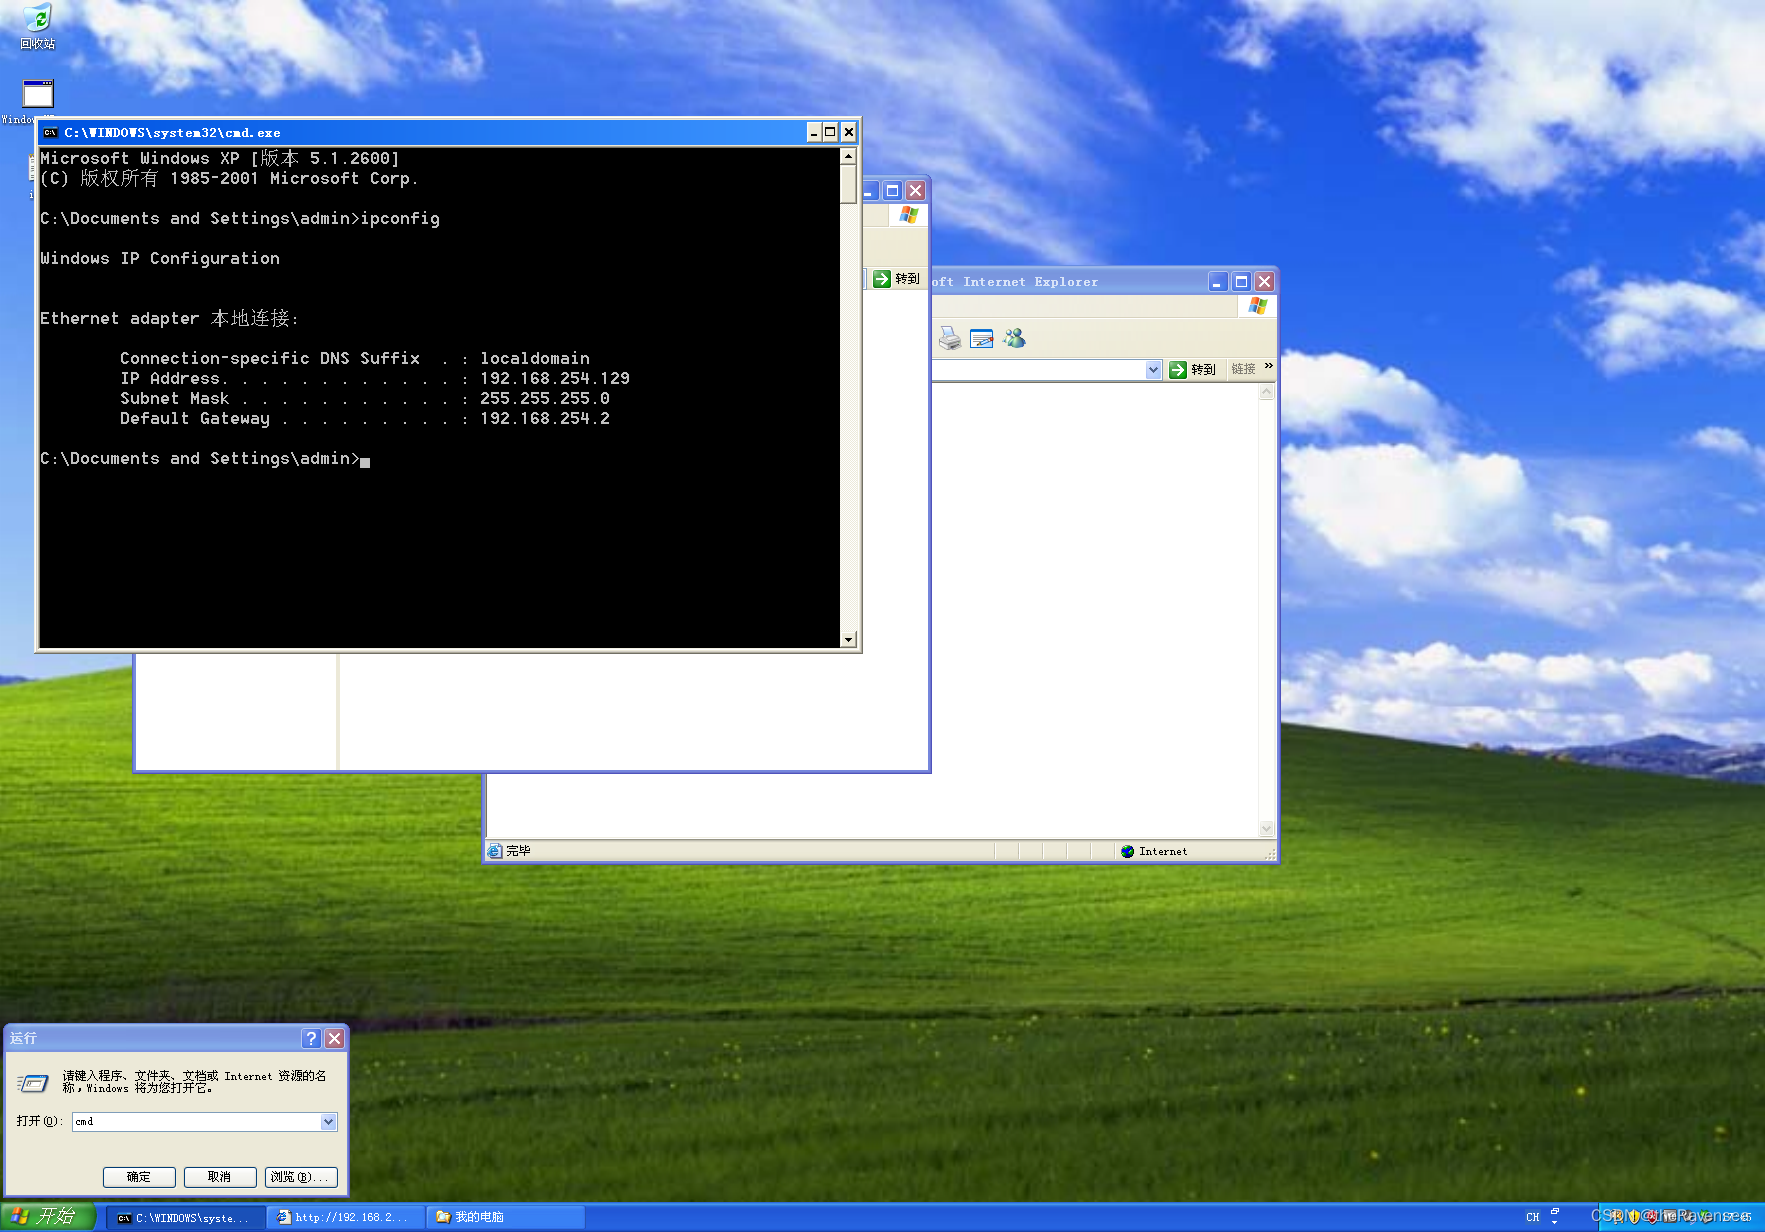
Task: Click the CH language bar indicator
Action: coord(1532,1217)
